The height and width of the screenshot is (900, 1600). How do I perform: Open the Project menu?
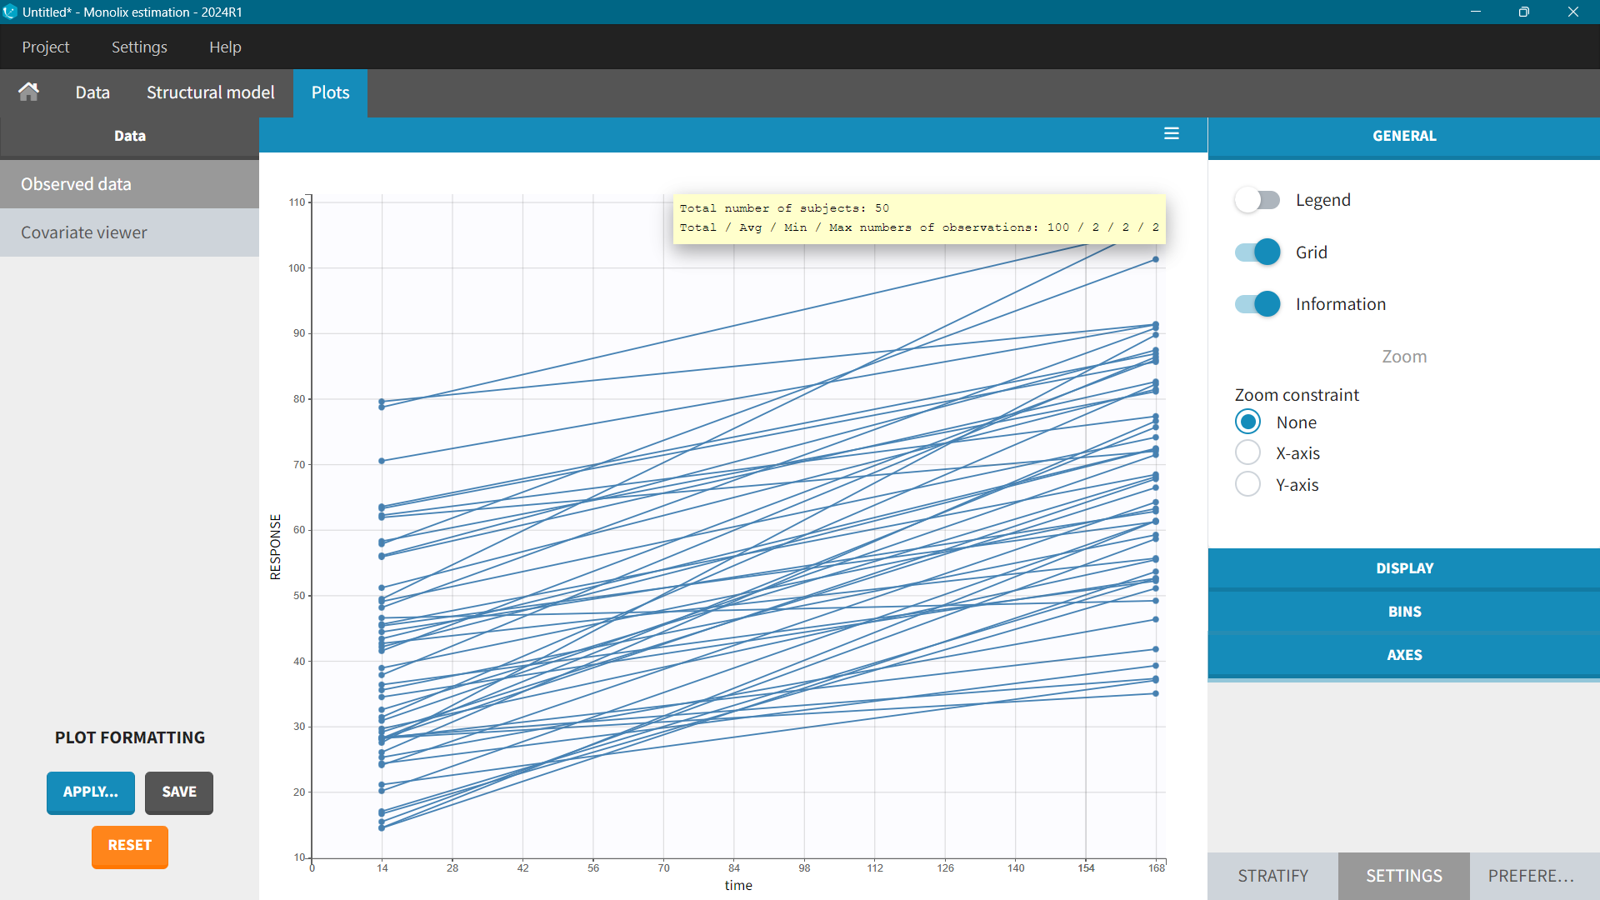point(45,46)
